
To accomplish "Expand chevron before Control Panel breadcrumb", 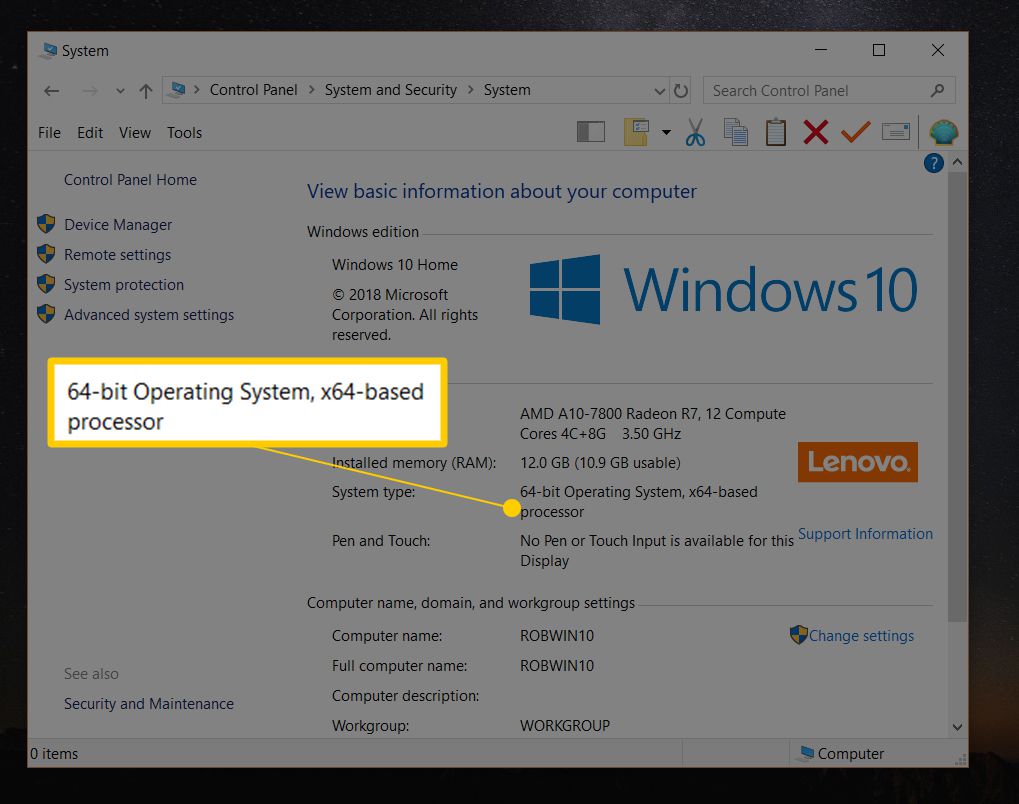I will (196, 90).
